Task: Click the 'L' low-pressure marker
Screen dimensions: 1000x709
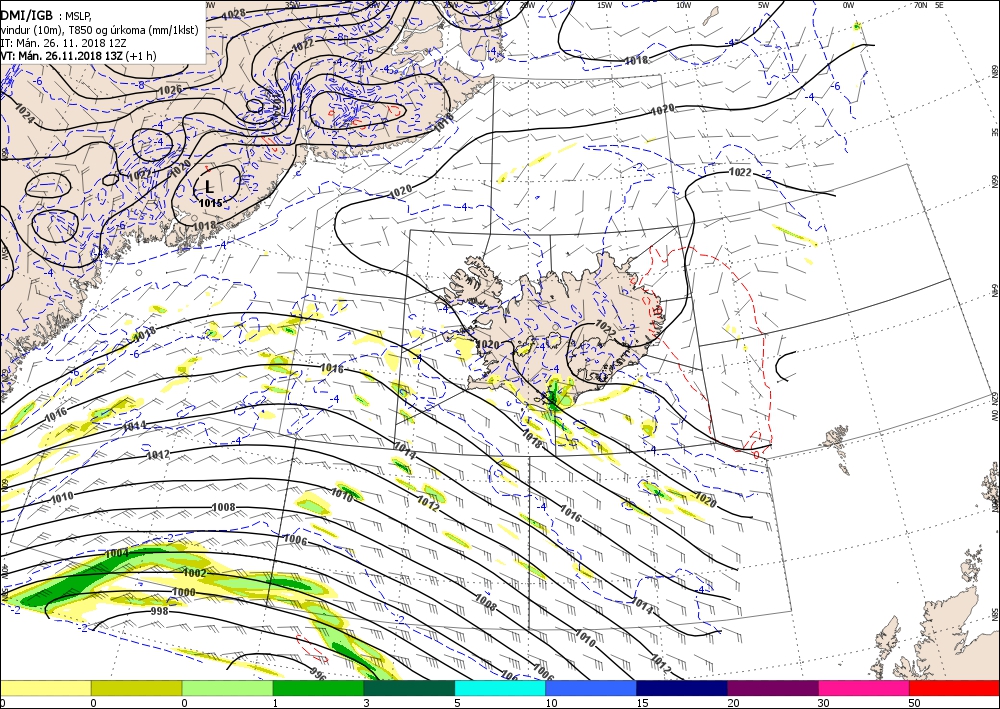Action: (x=209, y=187)
